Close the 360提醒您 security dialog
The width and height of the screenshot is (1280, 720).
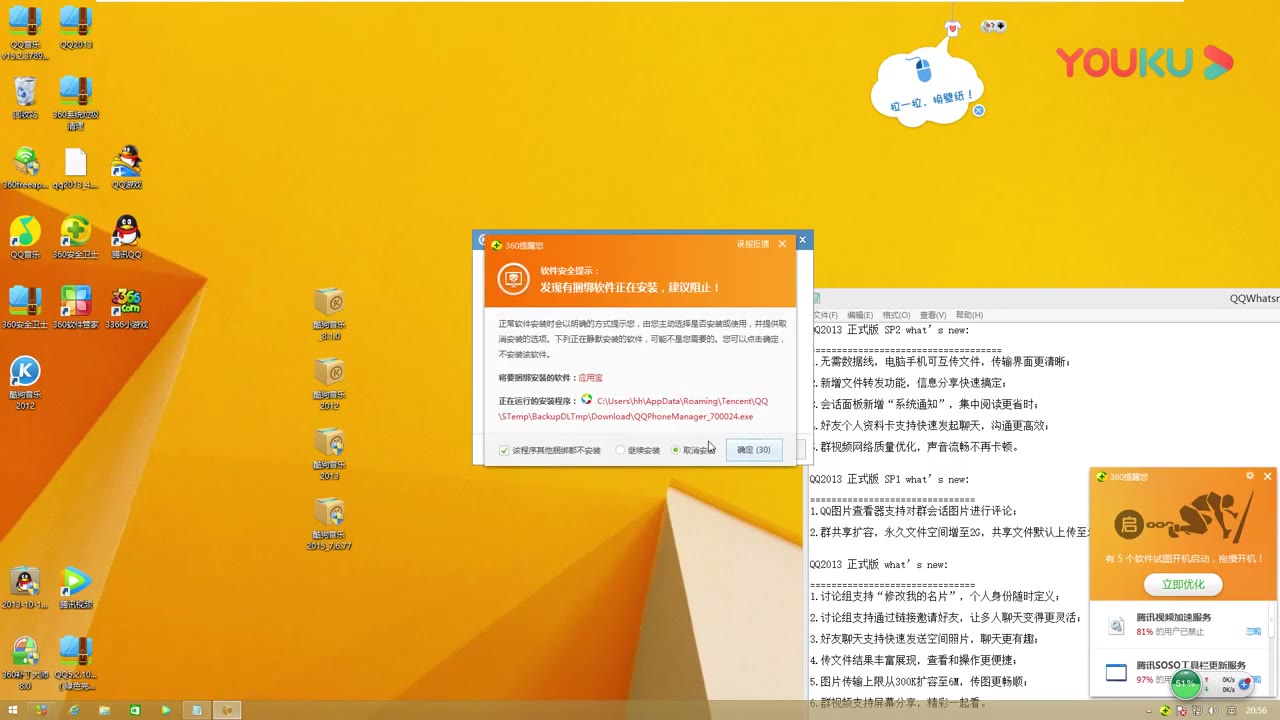click(x=782, y=244)
